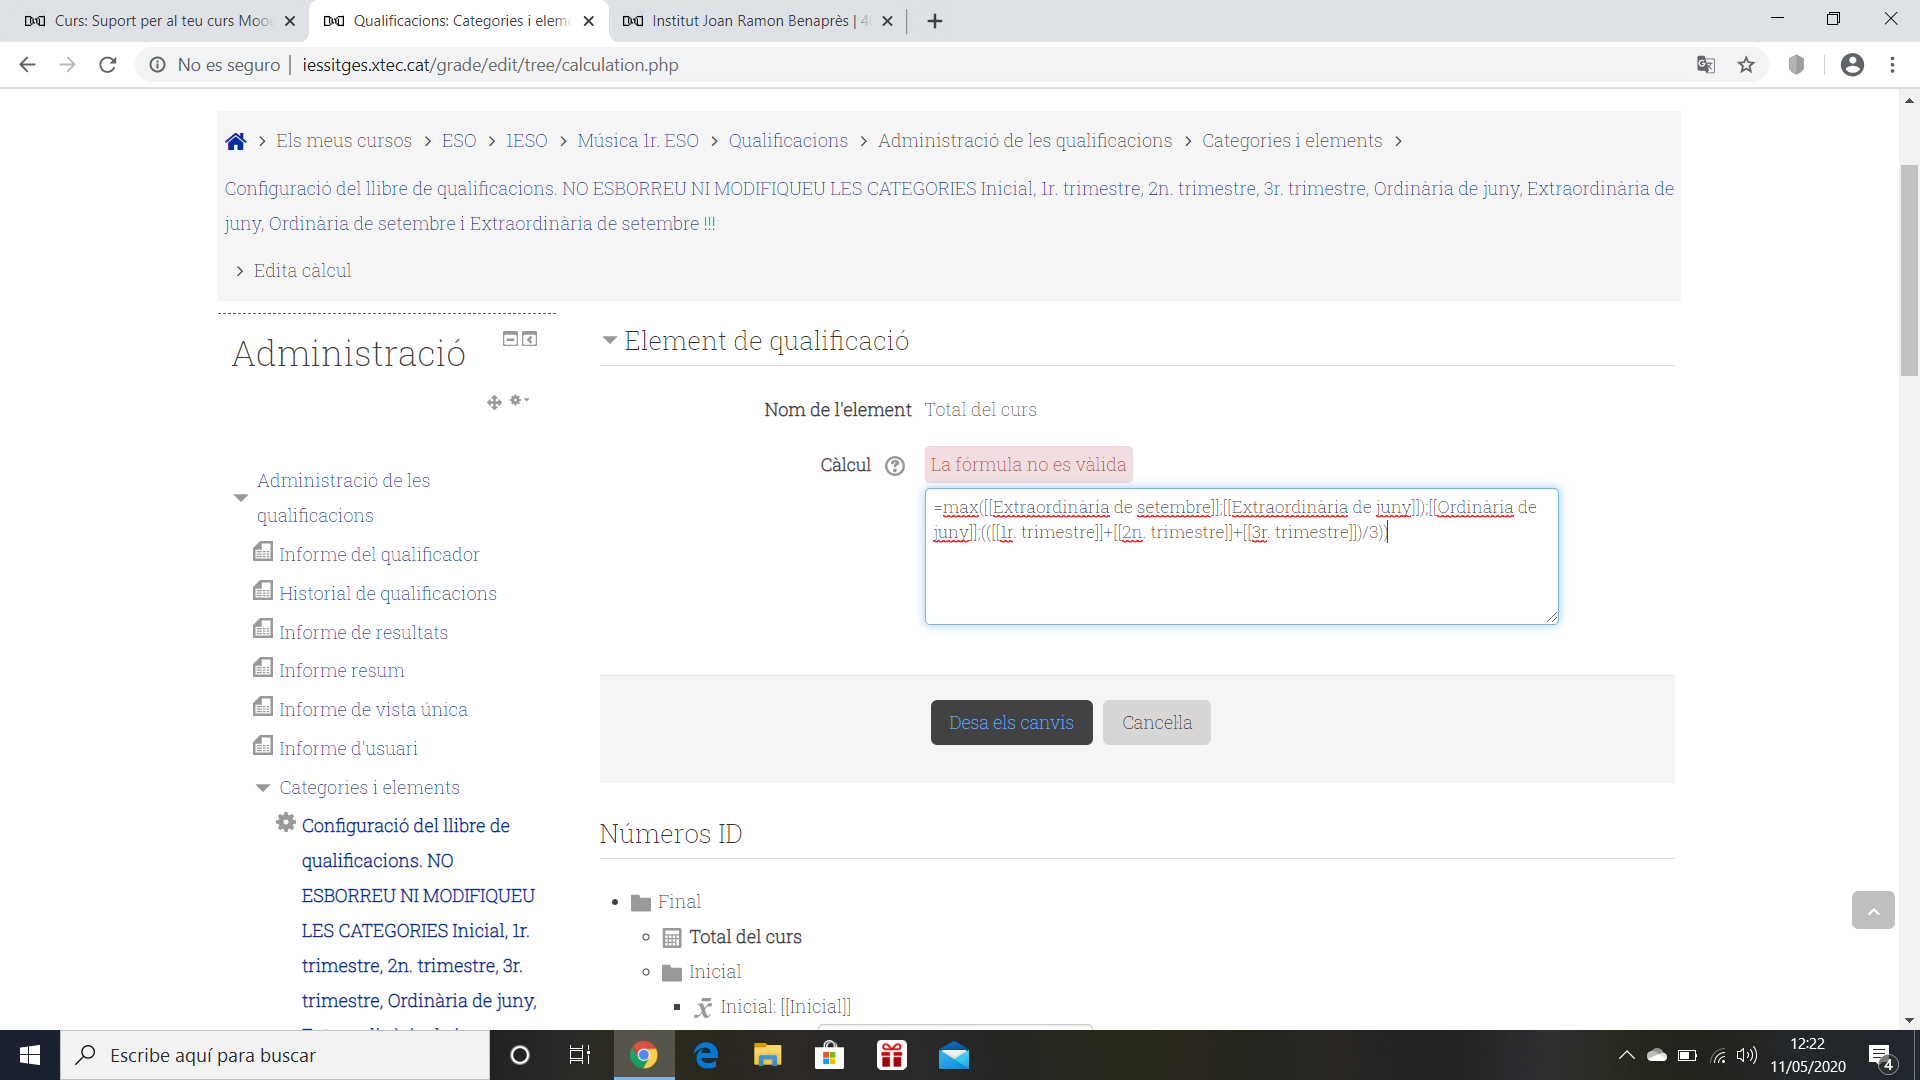Open Informe de resultats link

pos(364,633)
